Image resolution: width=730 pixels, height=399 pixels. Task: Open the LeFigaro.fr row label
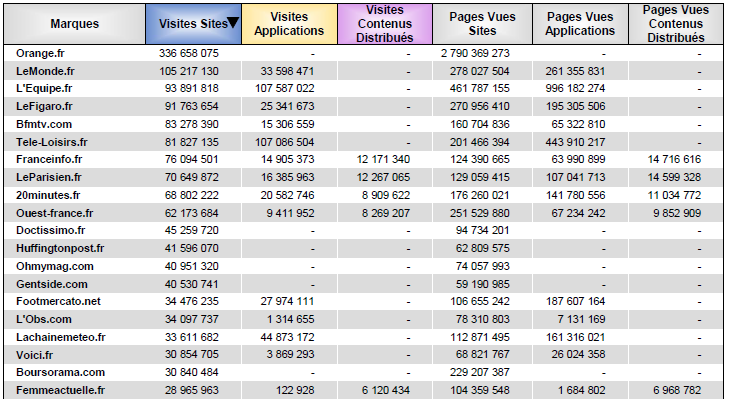(44, 107)
